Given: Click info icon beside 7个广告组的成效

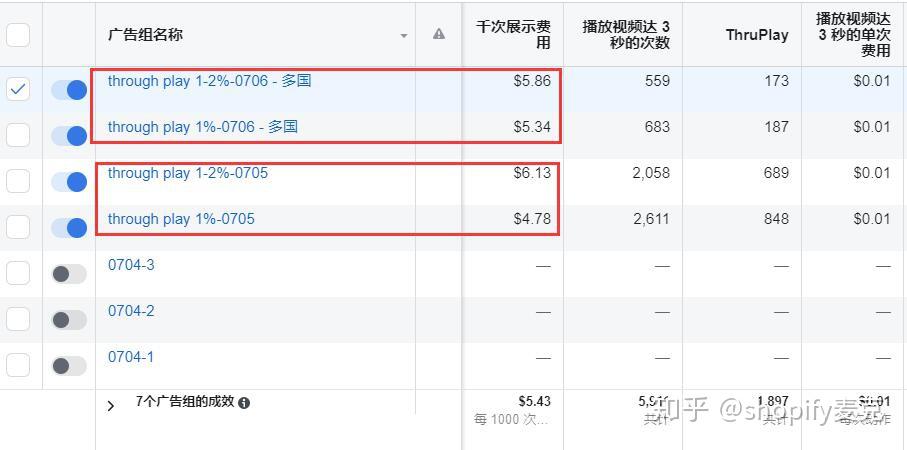Looking at the screenshot, I should coord(244,402).
